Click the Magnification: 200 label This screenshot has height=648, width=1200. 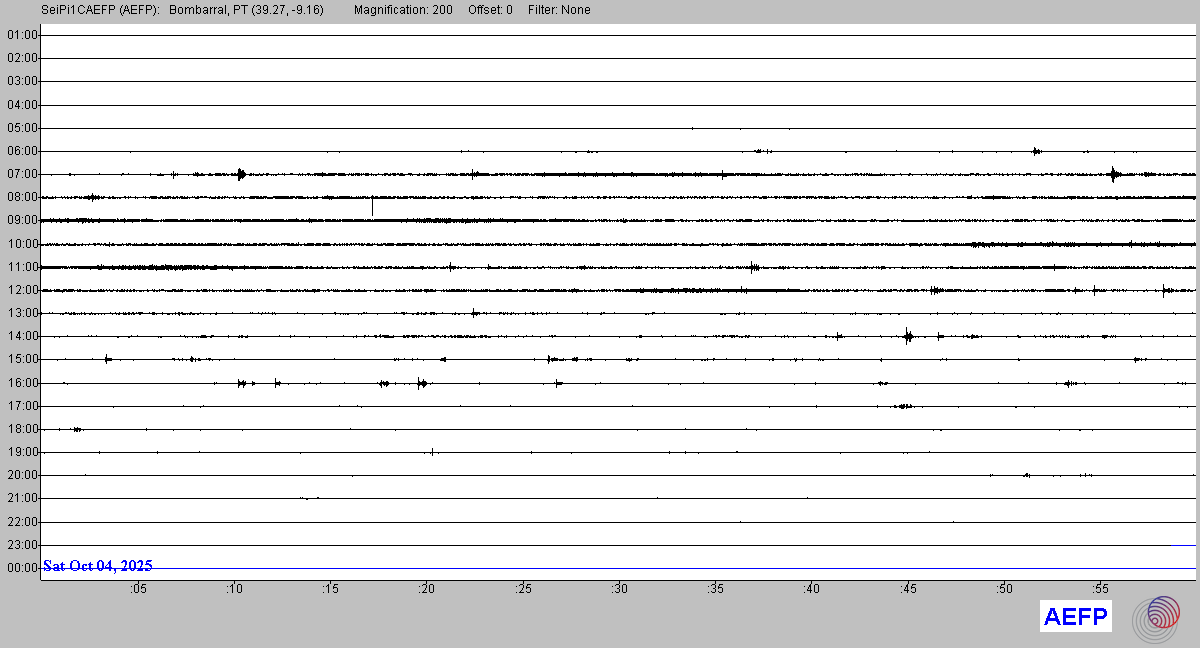(x=403, y=10)
